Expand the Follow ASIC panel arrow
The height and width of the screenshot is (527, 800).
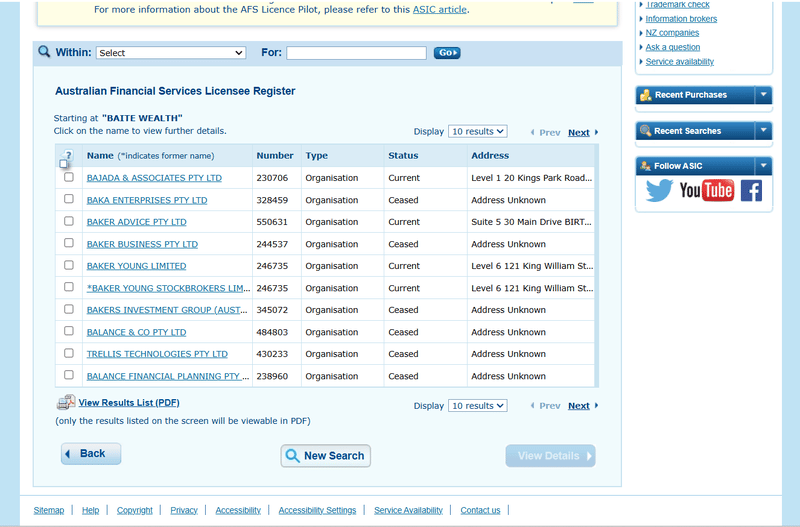tap(763, 165)
